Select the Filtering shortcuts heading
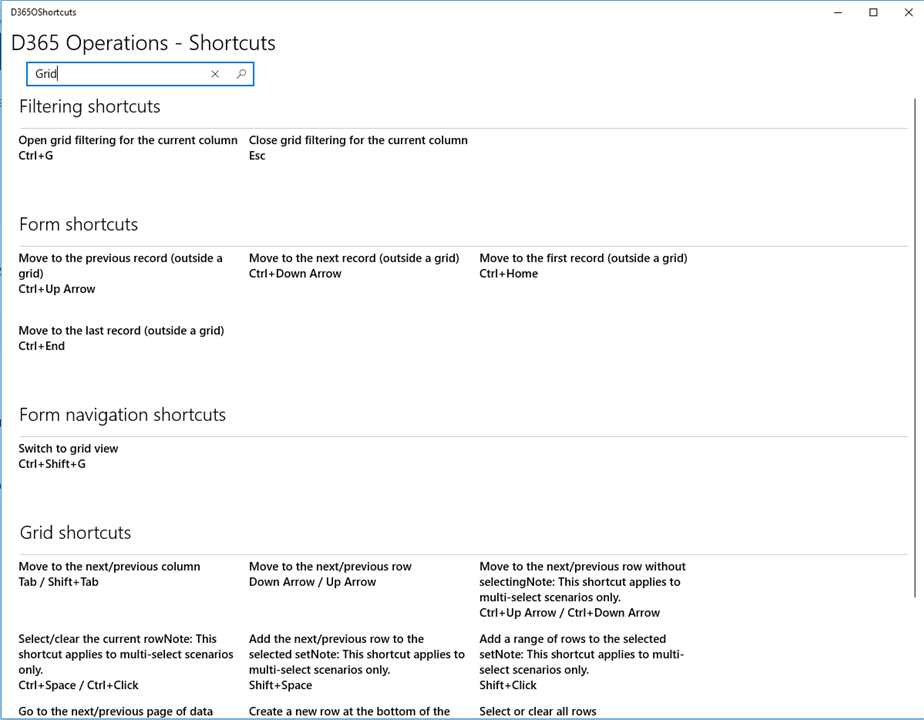The width and height of the screenshot is (924, 720). 90,107
